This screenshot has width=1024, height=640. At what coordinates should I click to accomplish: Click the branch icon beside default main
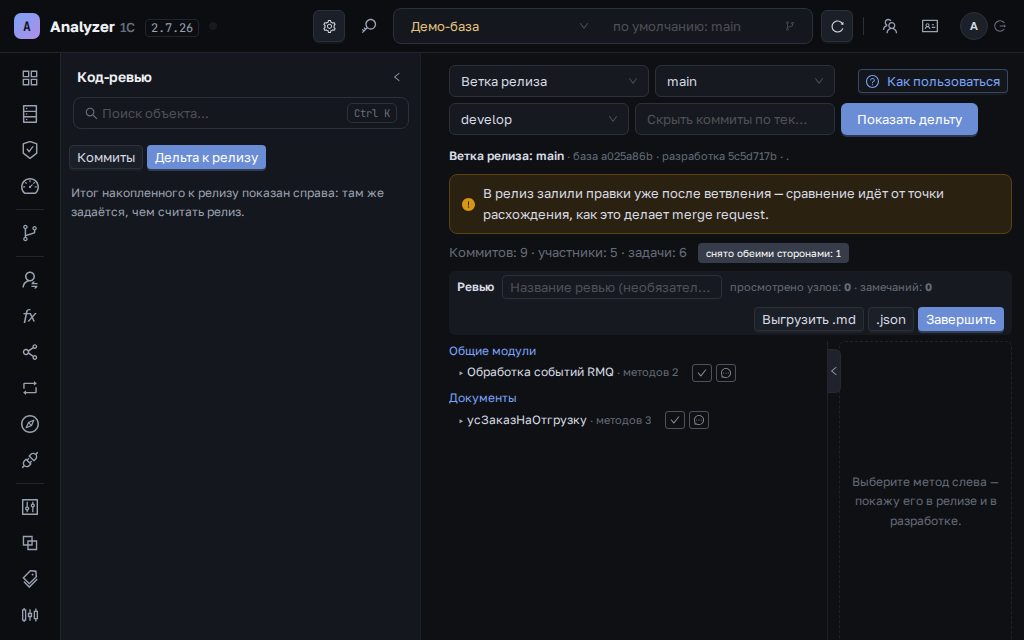point(790,26)
